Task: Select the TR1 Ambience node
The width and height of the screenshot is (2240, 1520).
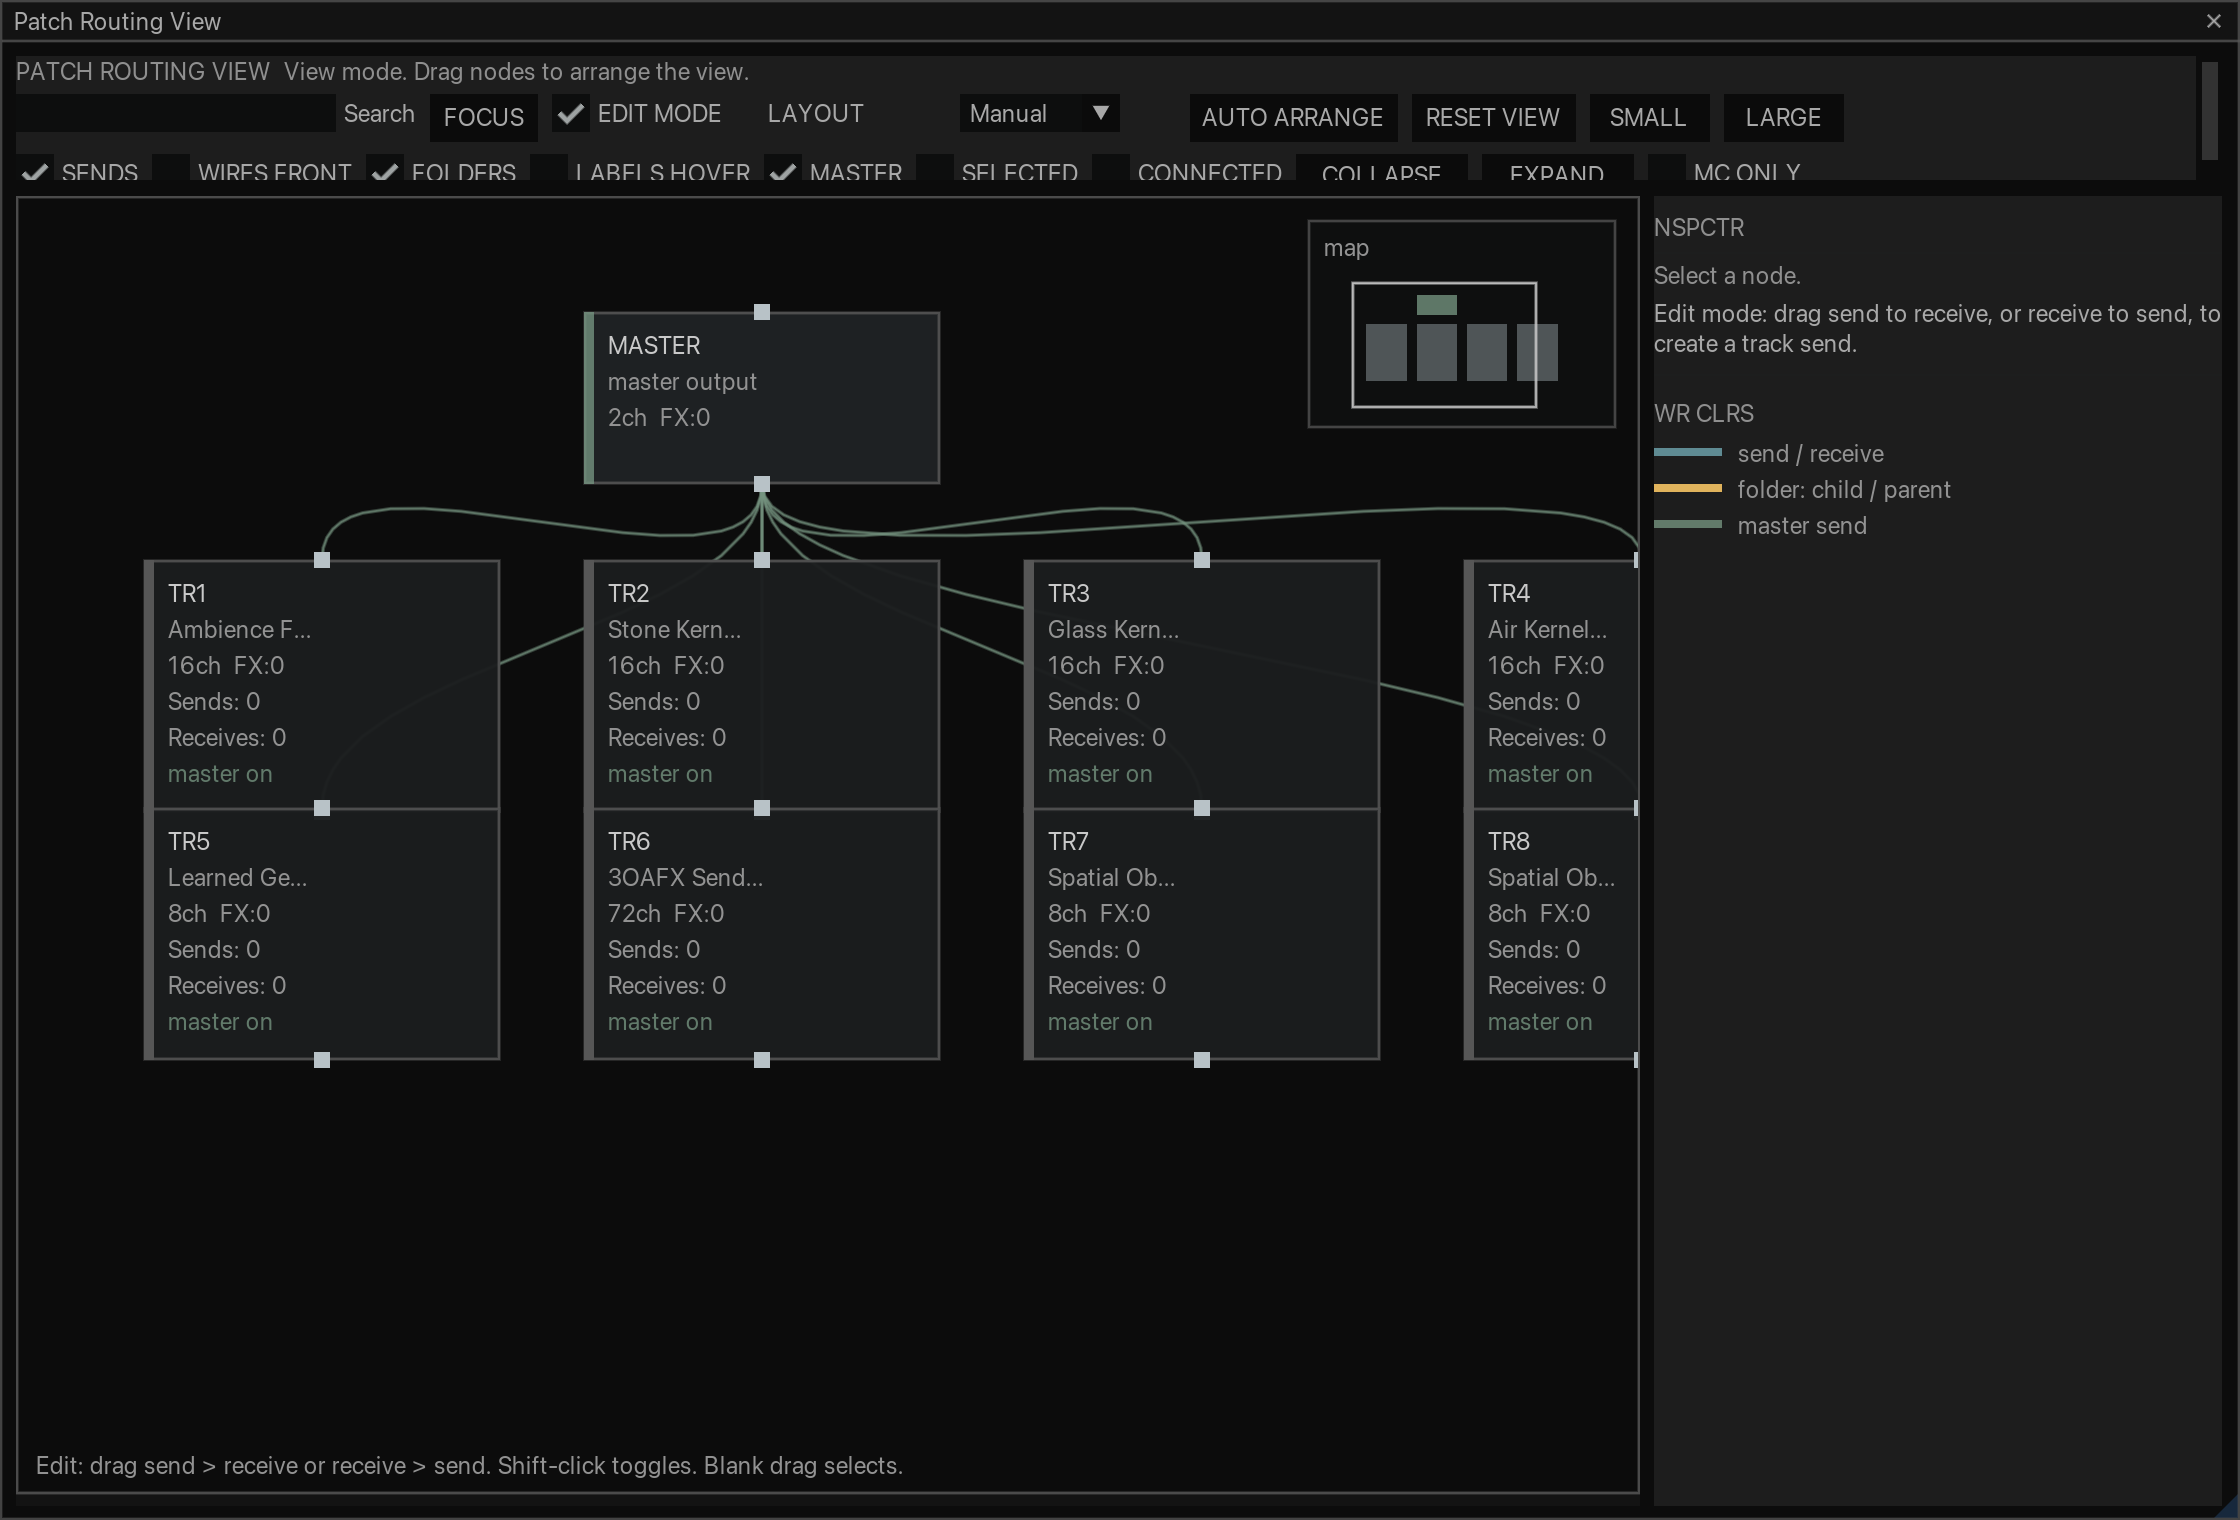Action: 322,684
